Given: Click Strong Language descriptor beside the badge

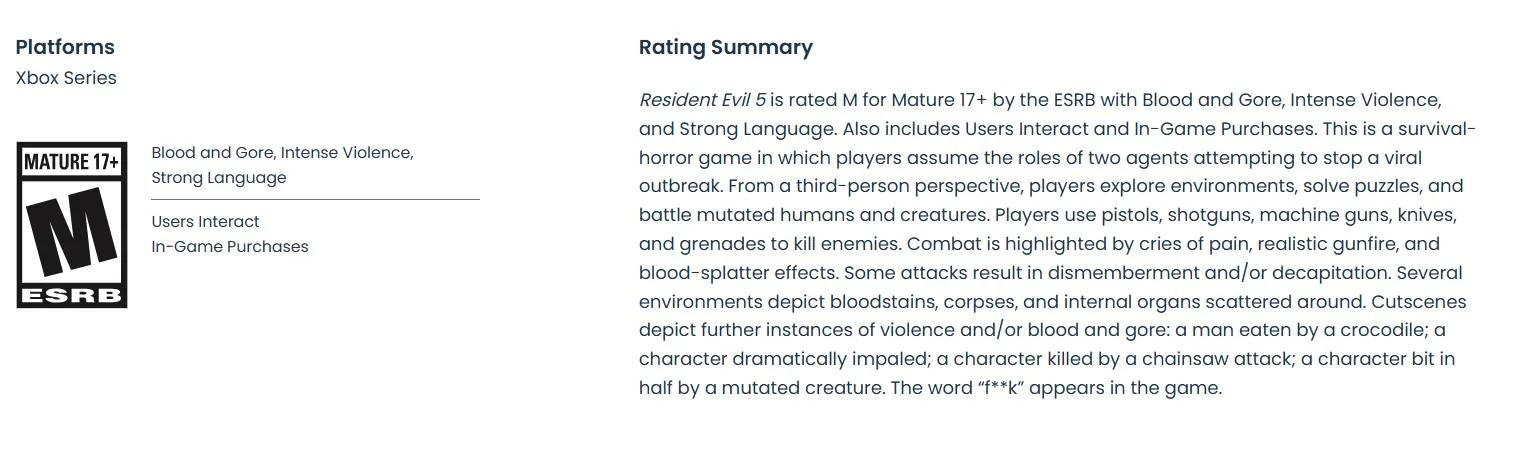Looking at the screenshot, I should pos(219,178).
